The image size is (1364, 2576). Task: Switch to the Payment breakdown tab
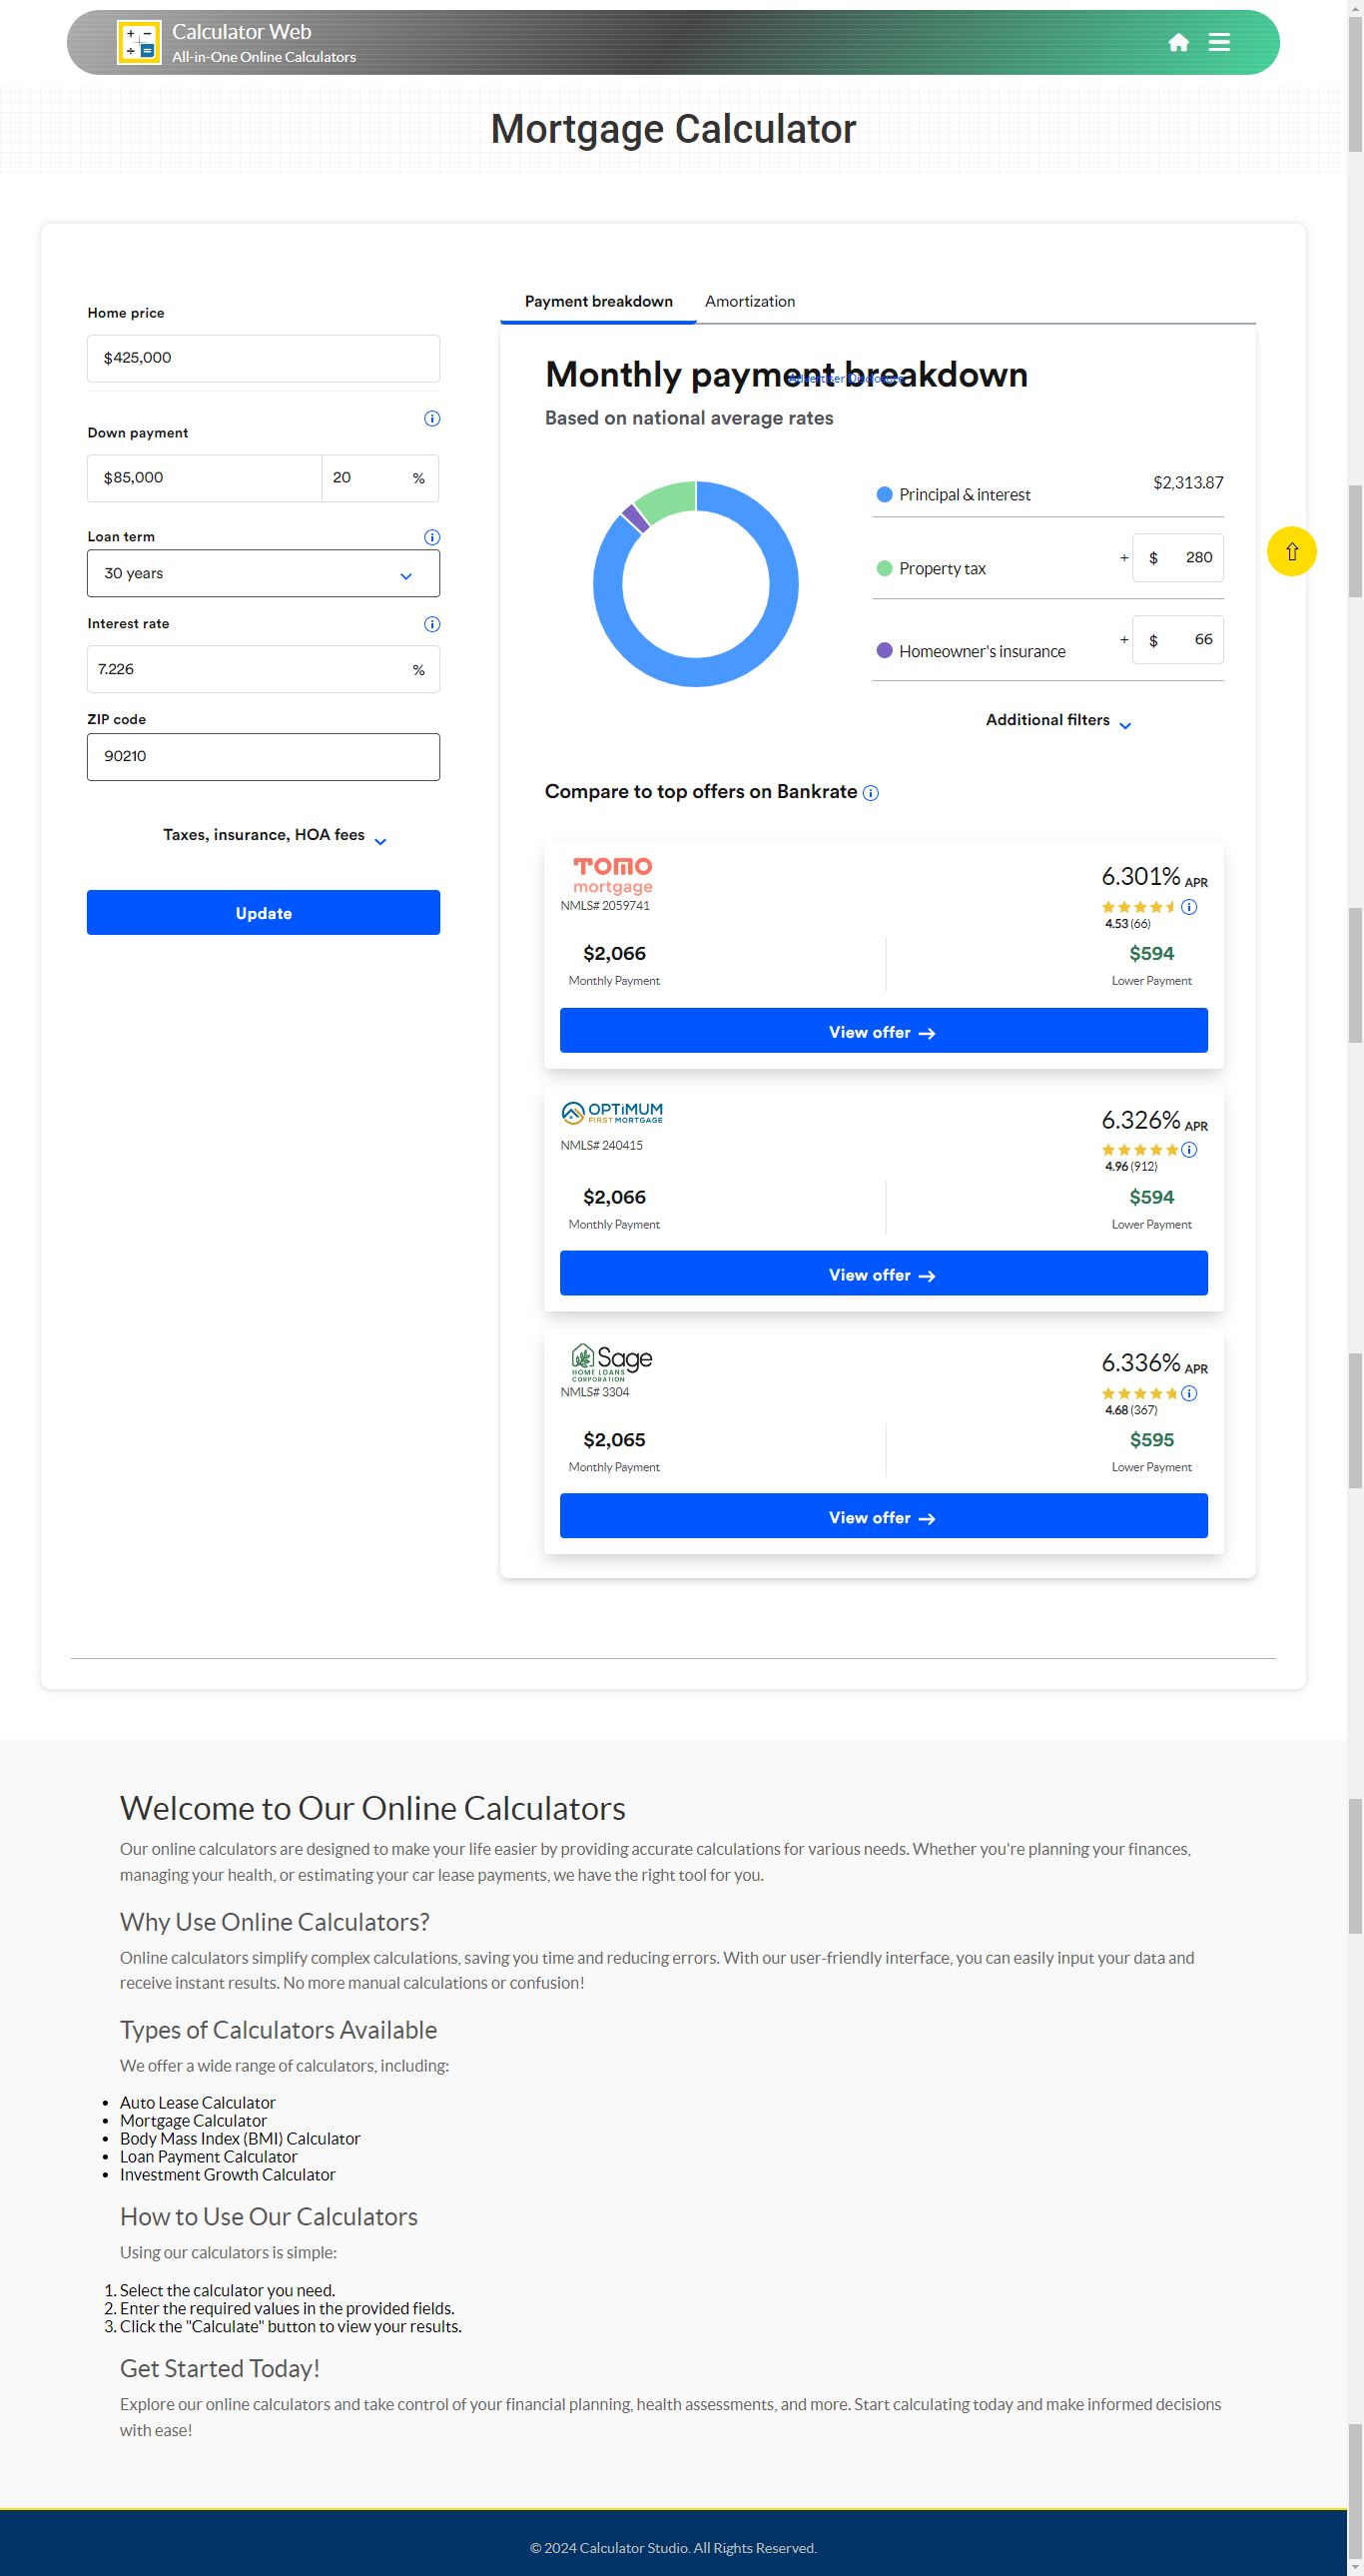(598, 301)
